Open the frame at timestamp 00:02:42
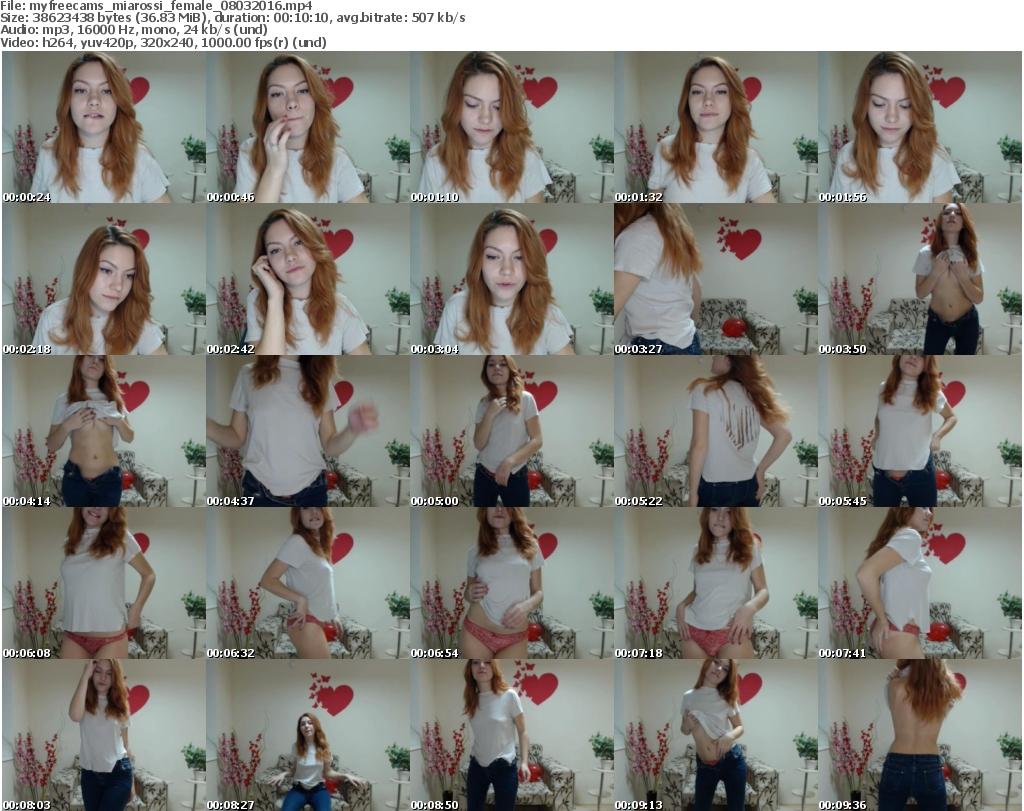The image size is (1024, 811). pyautogui.click(x=308, y=279)
